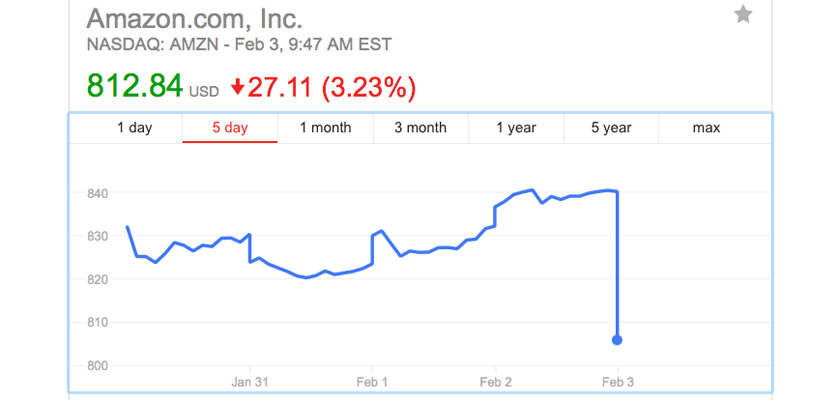Click the Feb 3 date label
This screenshot has height=400, width=839.
click(x=617, y=381)
